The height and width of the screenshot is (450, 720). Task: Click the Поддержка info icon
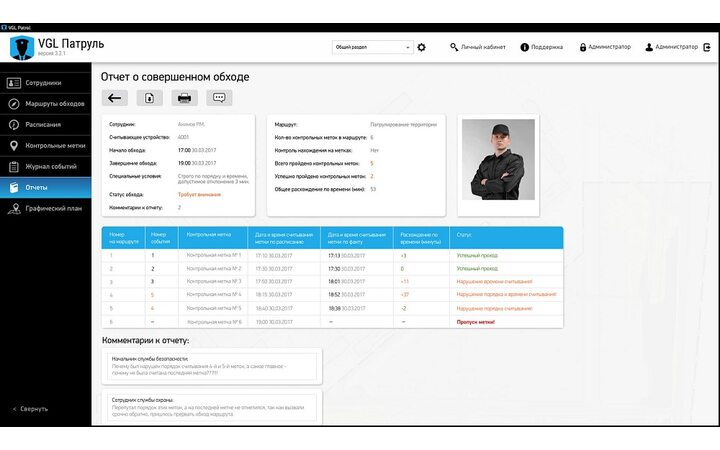point(525,47)
